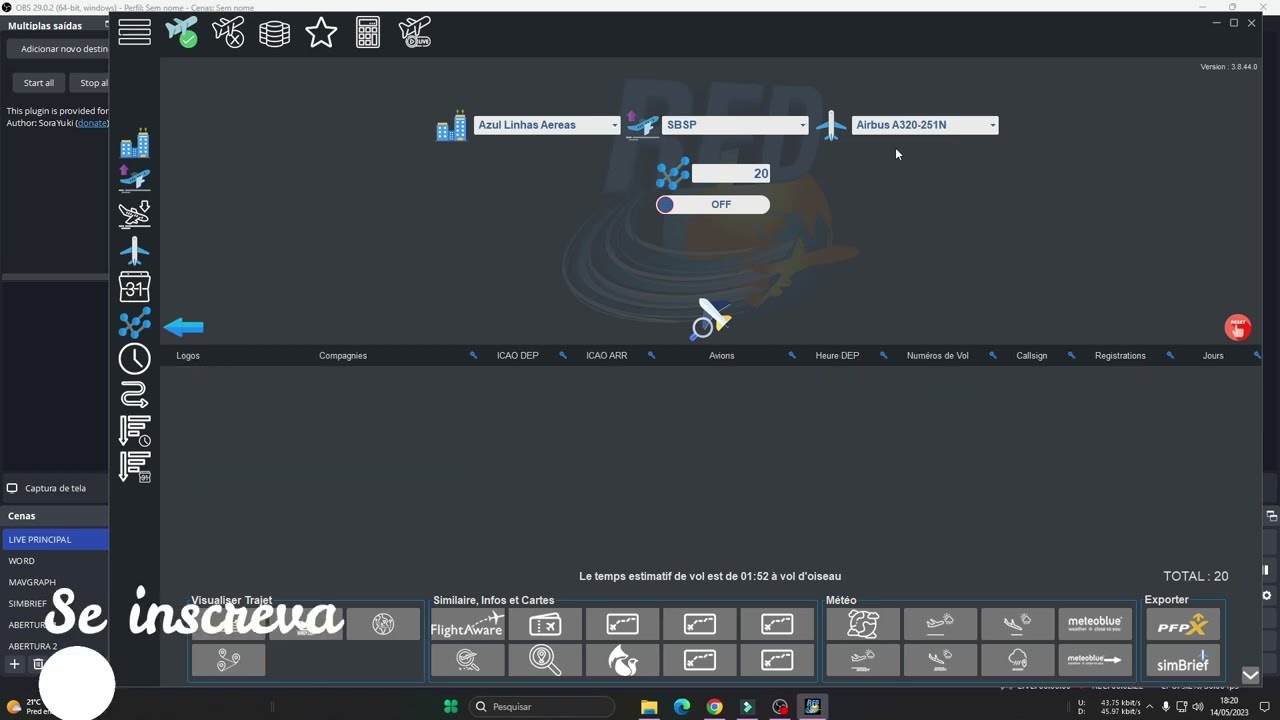
Task: Add a scene with plus icon in OBS
Action: [x=14, y=664]
